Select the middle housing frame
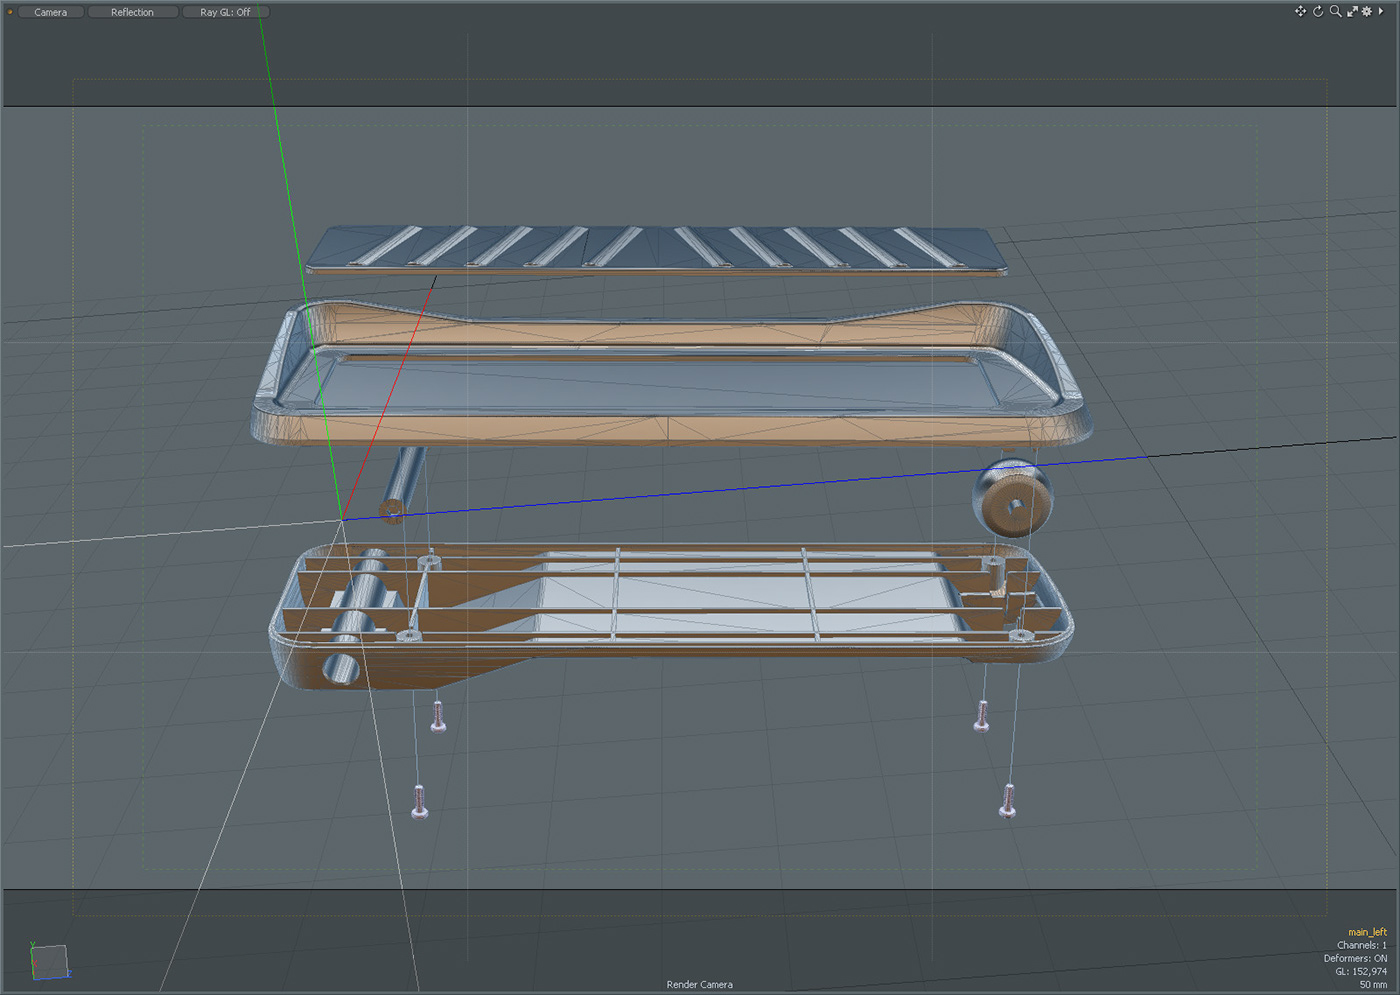Viewport: 1400px width, 995px height. [x=670, y=427]
